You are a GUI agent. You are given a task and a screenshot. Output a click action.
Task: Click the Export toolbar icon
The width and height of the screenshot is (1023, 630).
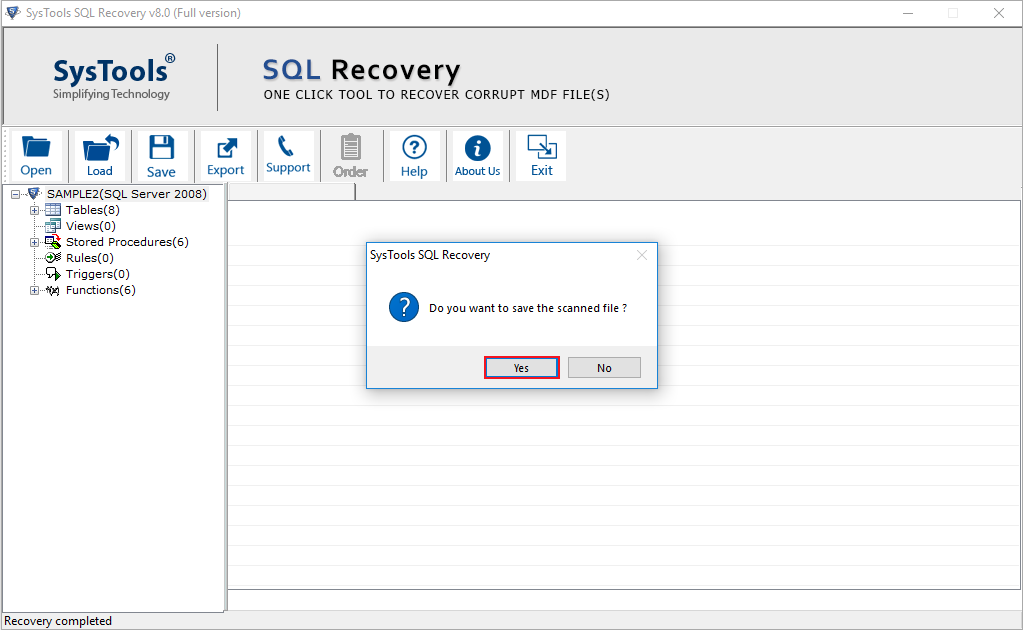coord(226,148)
